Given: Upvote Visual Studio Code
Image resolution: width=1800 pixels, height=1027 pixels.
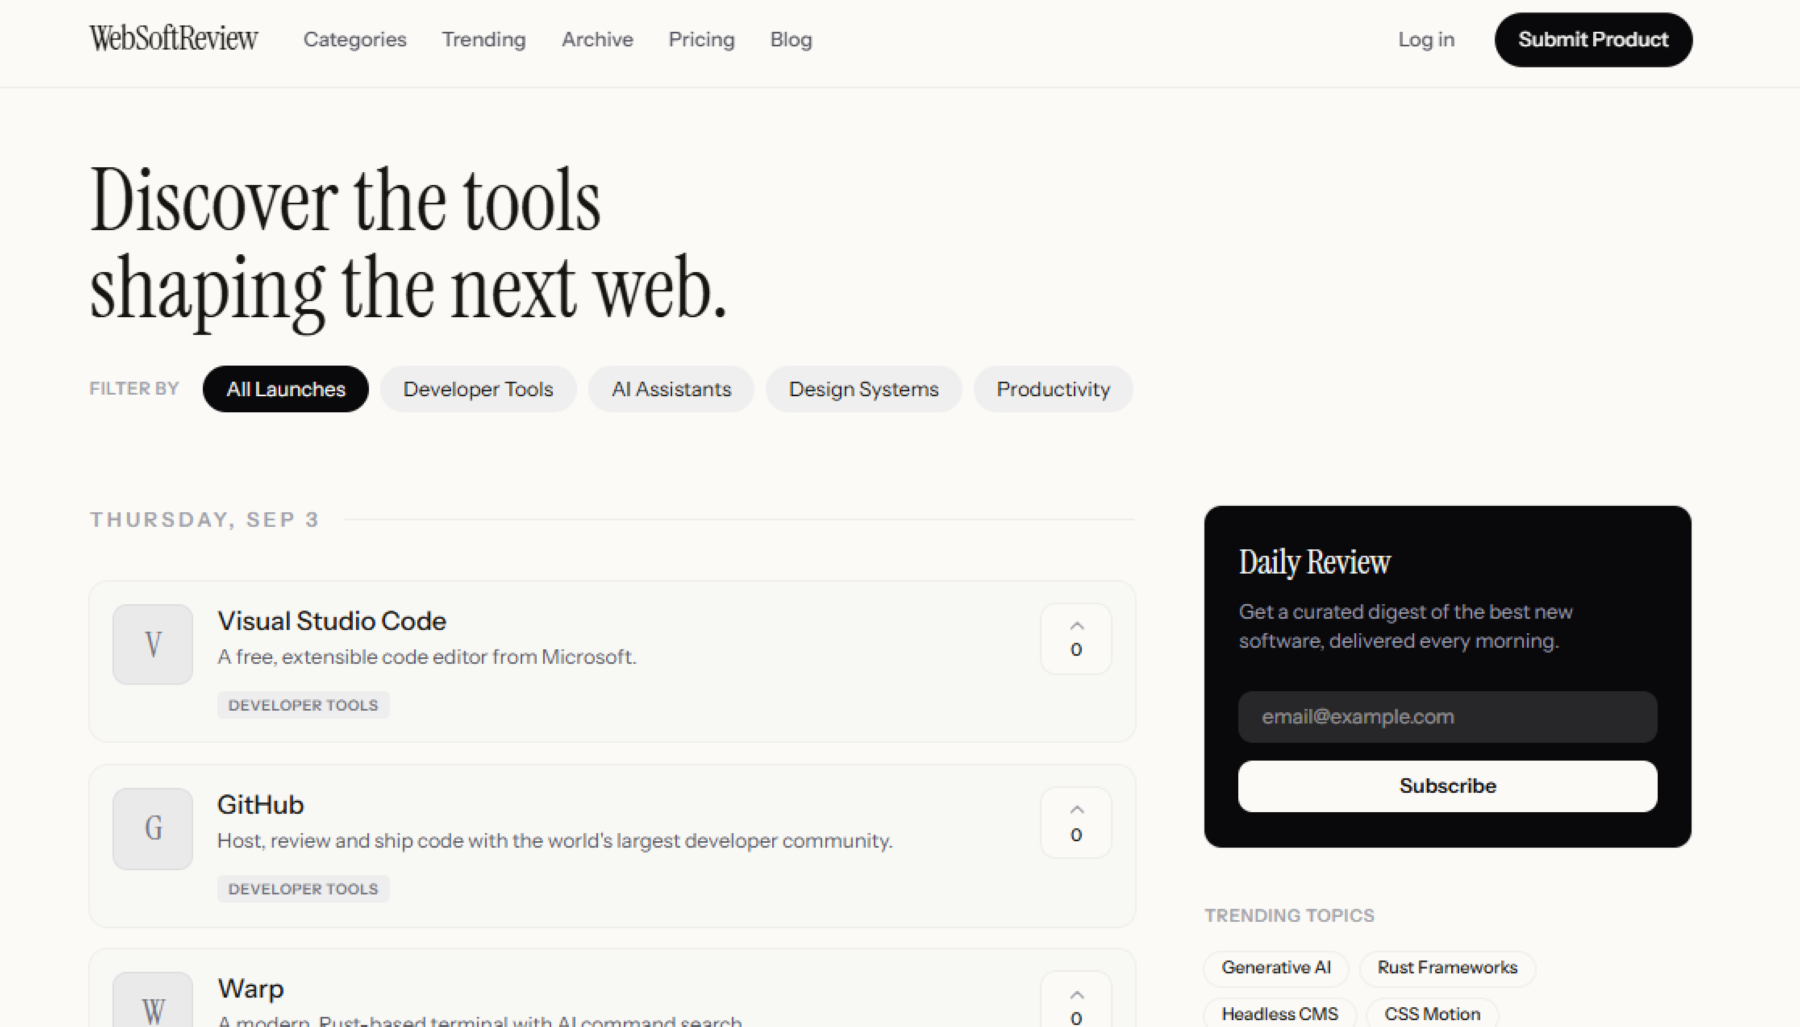Looking at the screenshot, I should point(1076,639).
